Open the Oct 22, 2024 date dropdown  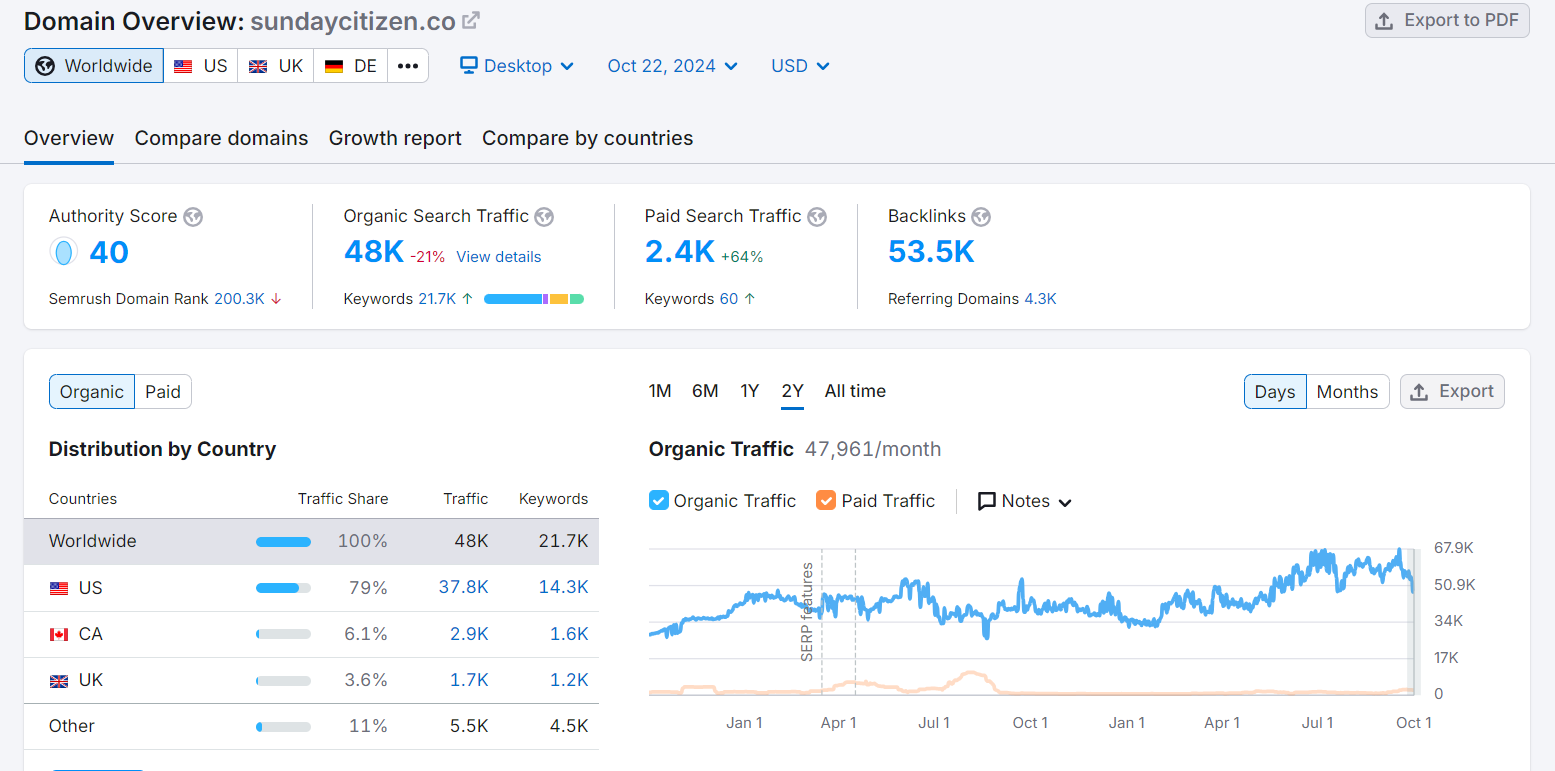click(673, 66)
